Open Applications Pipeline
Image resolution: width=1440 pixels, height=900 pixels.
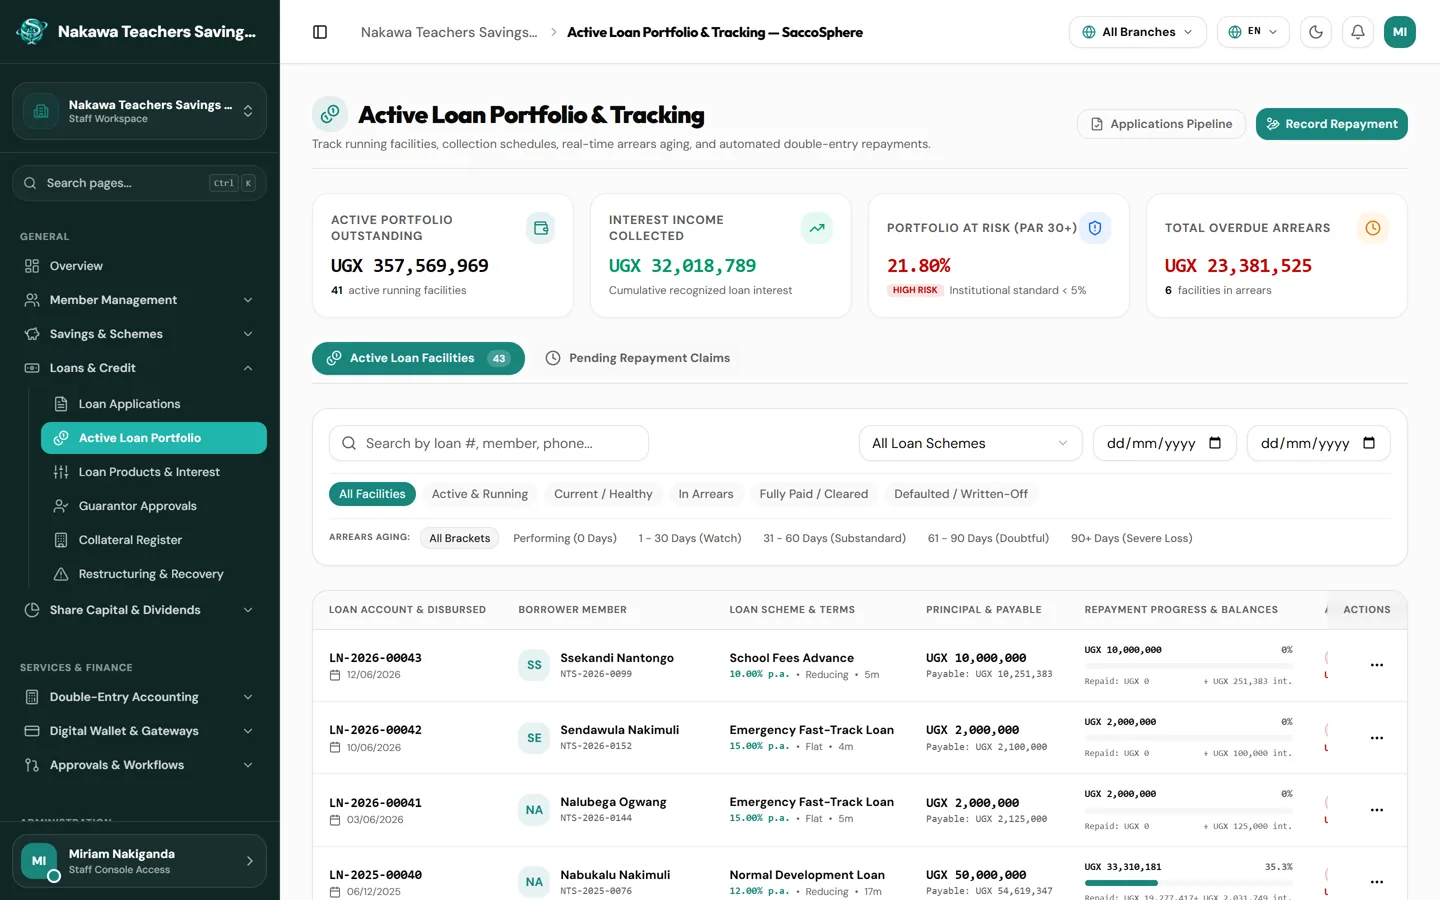1162,124
